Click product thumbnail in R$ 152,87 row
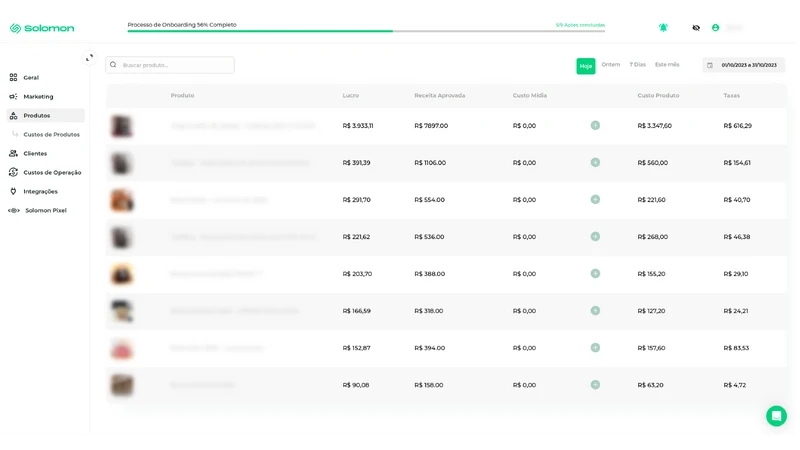Screen dimensions: 800x450 [x=122, y=348]
